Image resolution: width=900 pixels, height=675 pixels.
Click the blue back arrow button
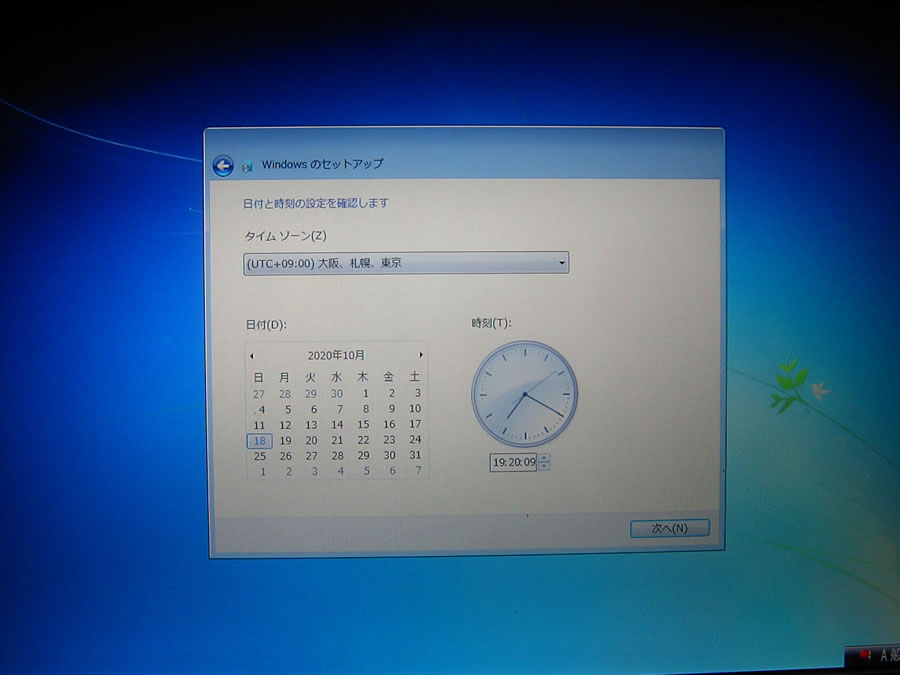[x=223, y=166]
